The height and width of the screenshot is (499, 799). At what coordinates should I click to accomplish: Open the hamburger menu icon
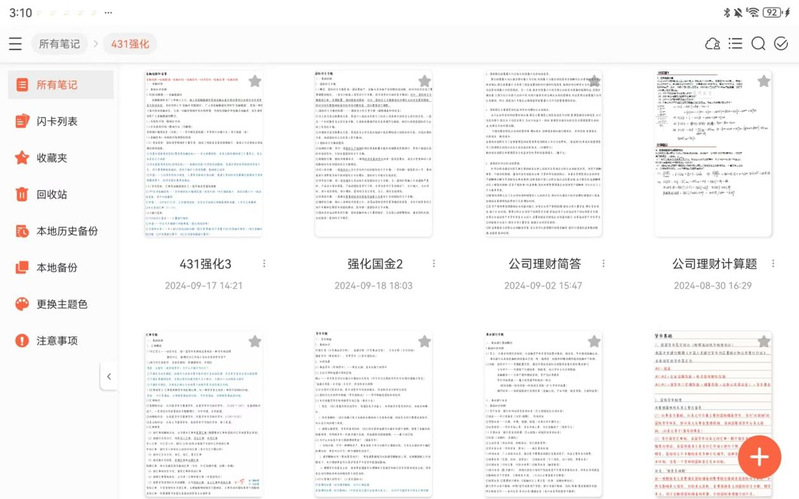(15, 44)
